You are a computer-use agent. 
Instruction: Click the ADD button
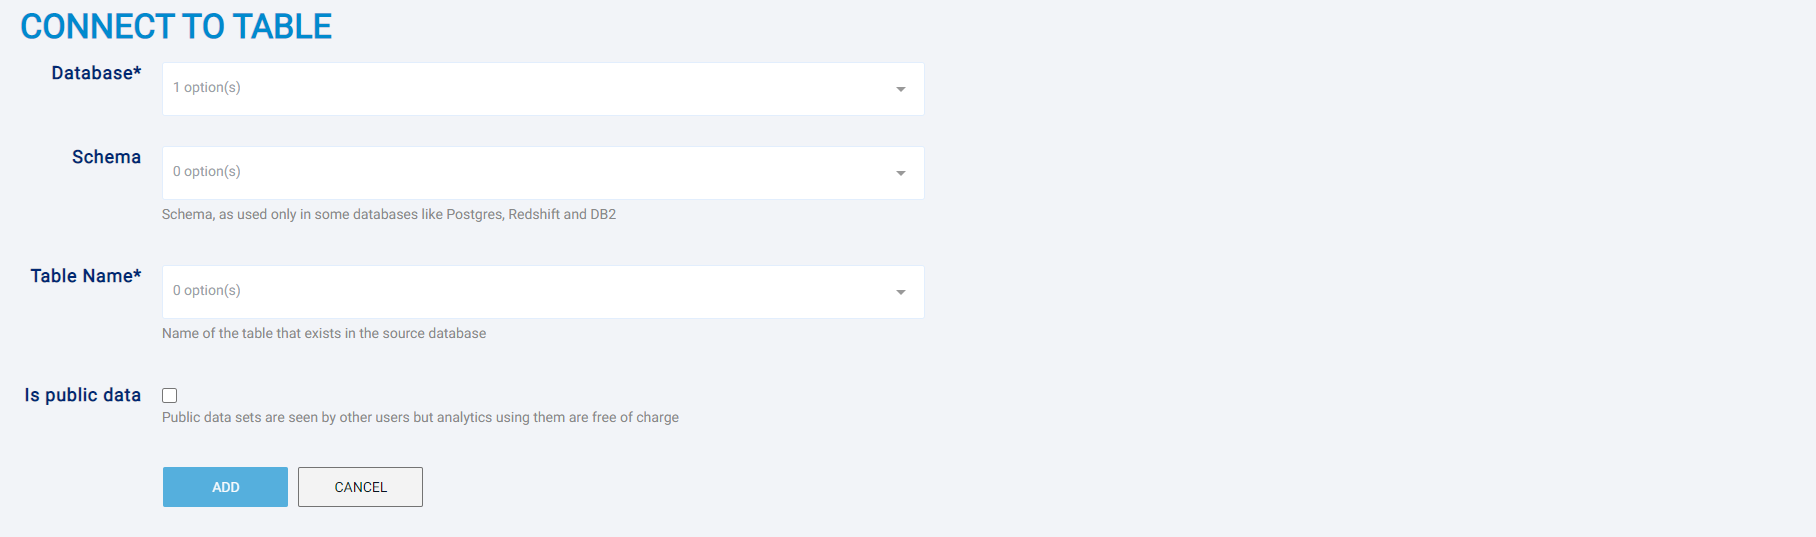click(x=225, y=487)
